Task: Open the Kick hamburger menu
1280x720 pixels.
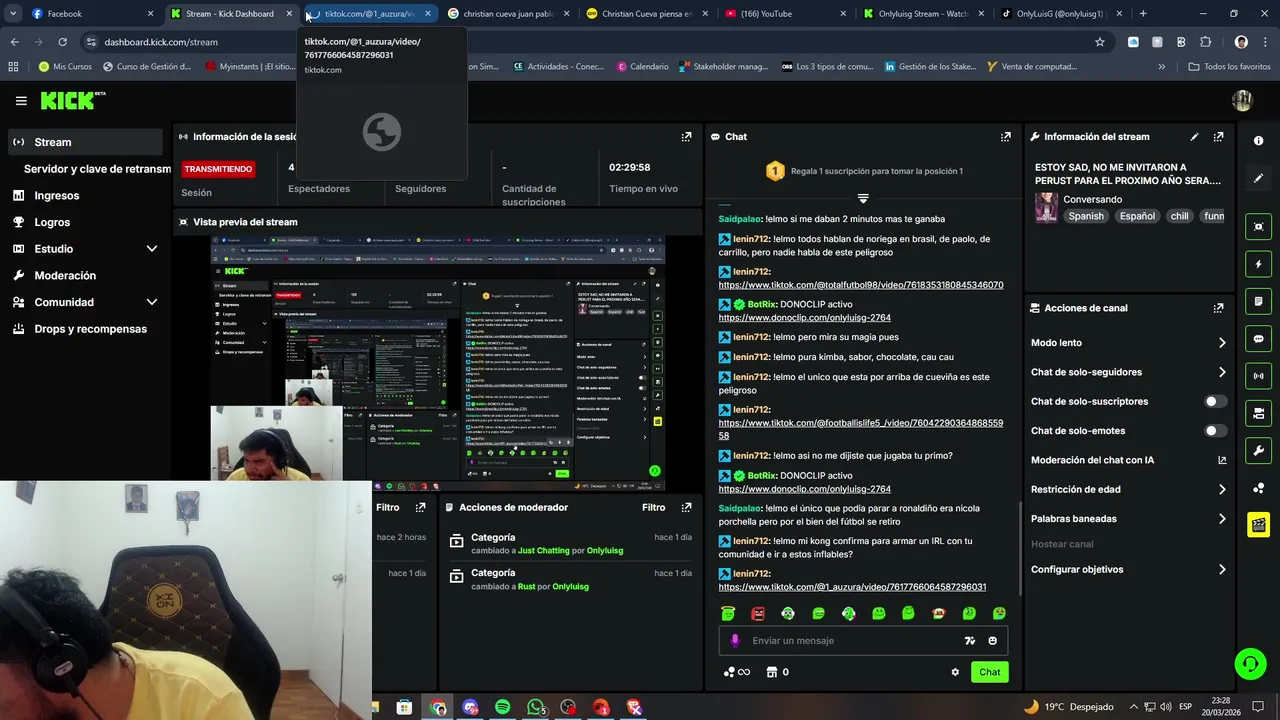Action: [x=21, y=100]
